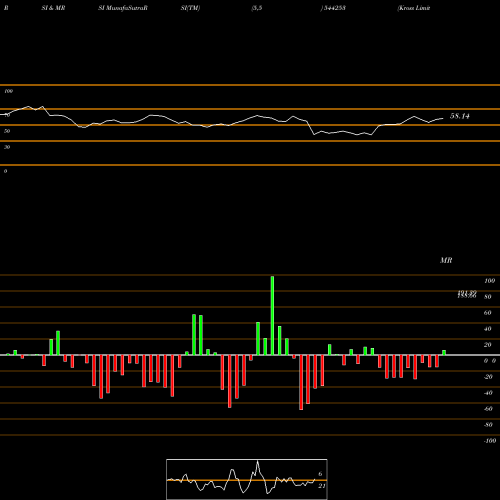The height and width of the screenshot is (500, 500).
Task: Click the RSI axis label 50
Action: point(7,131)
